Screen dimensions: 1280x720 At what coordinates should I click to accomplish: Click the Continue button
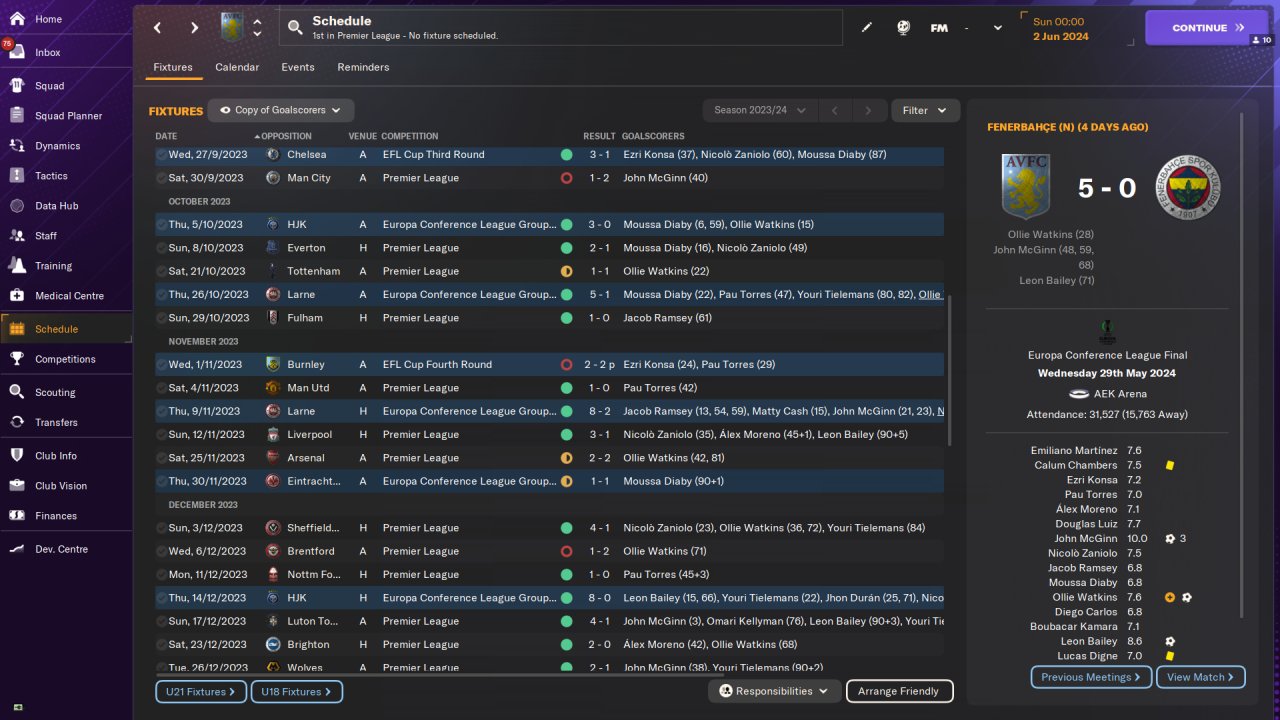pos(1207,28)
